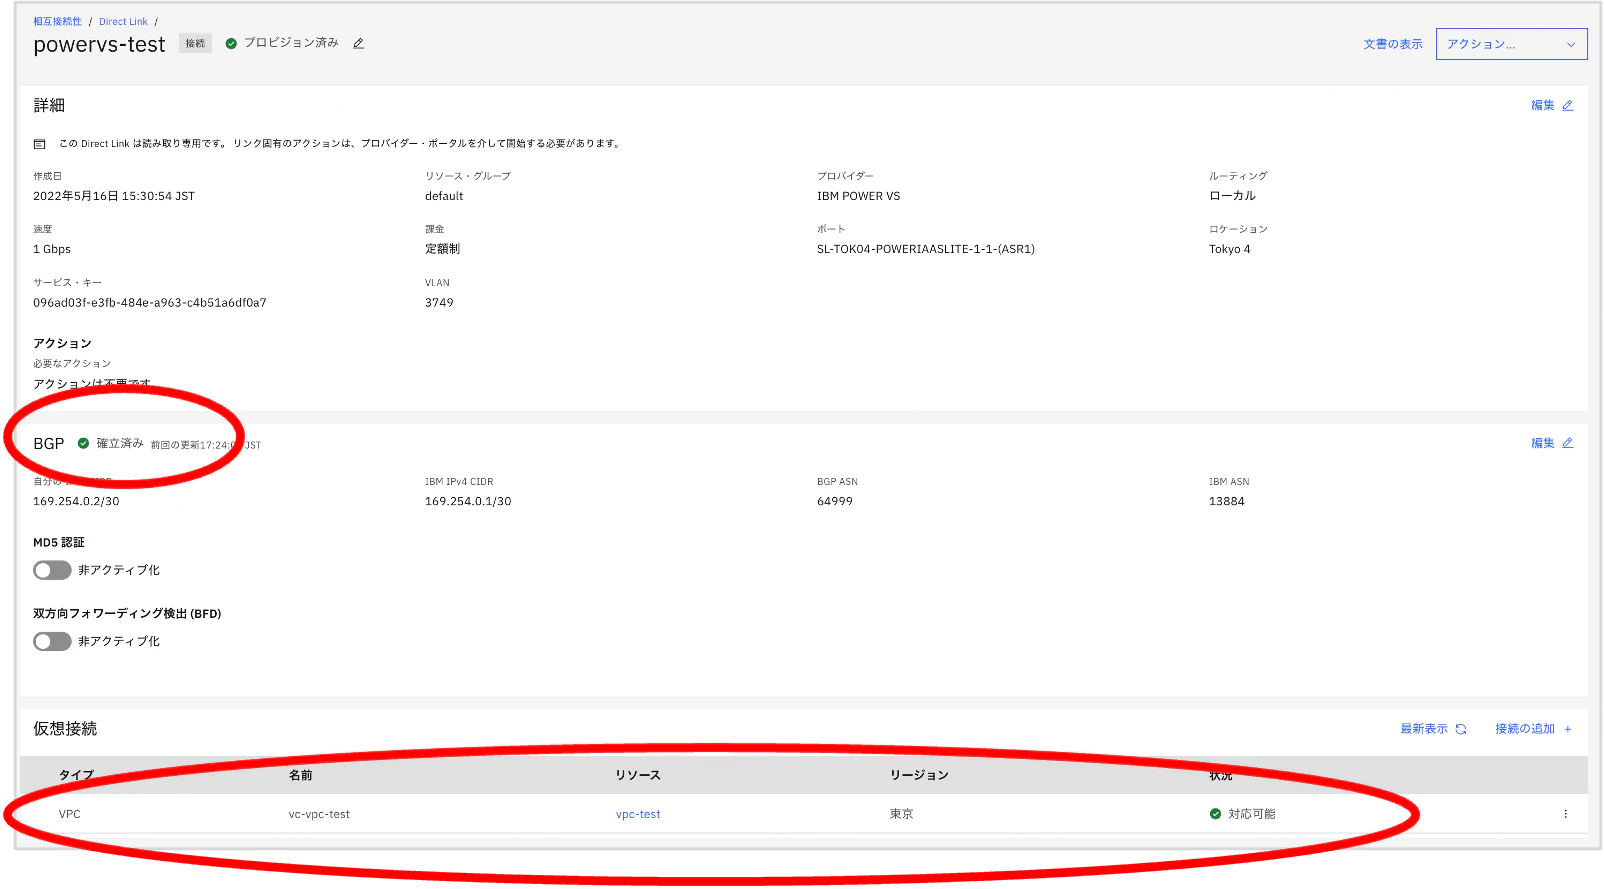1604x889 pixels.
Task: Click the resource group value default
Action: (x=444, y=196)
